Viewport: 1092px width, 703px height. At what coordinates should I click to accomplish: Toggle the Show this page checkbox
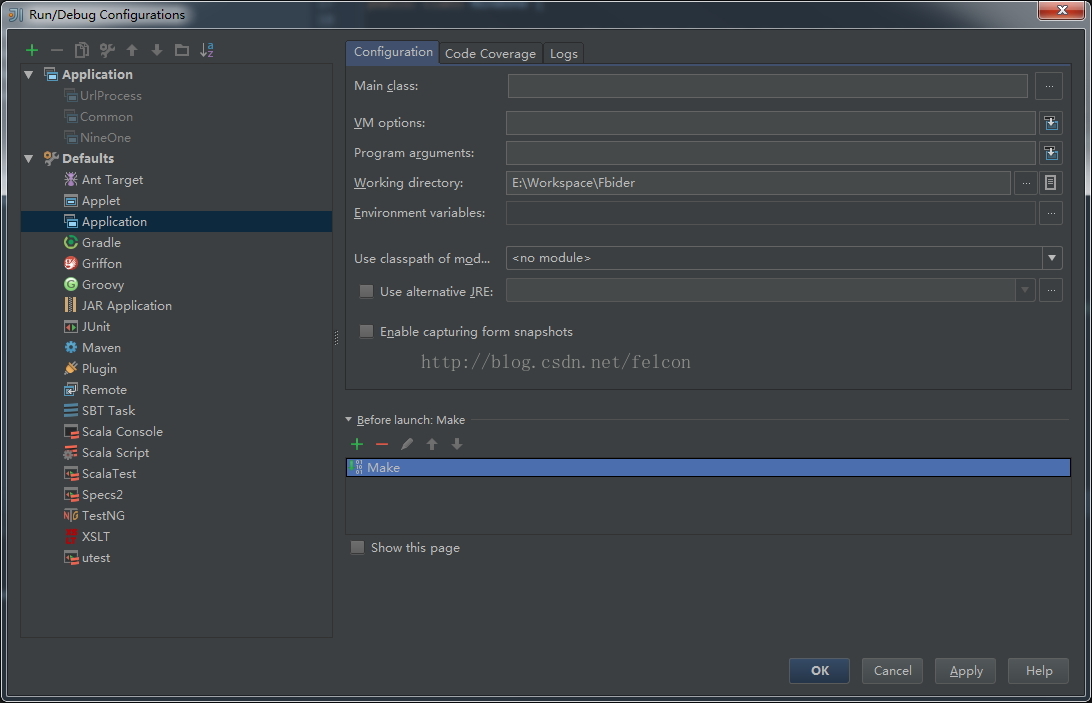[357, 548]
